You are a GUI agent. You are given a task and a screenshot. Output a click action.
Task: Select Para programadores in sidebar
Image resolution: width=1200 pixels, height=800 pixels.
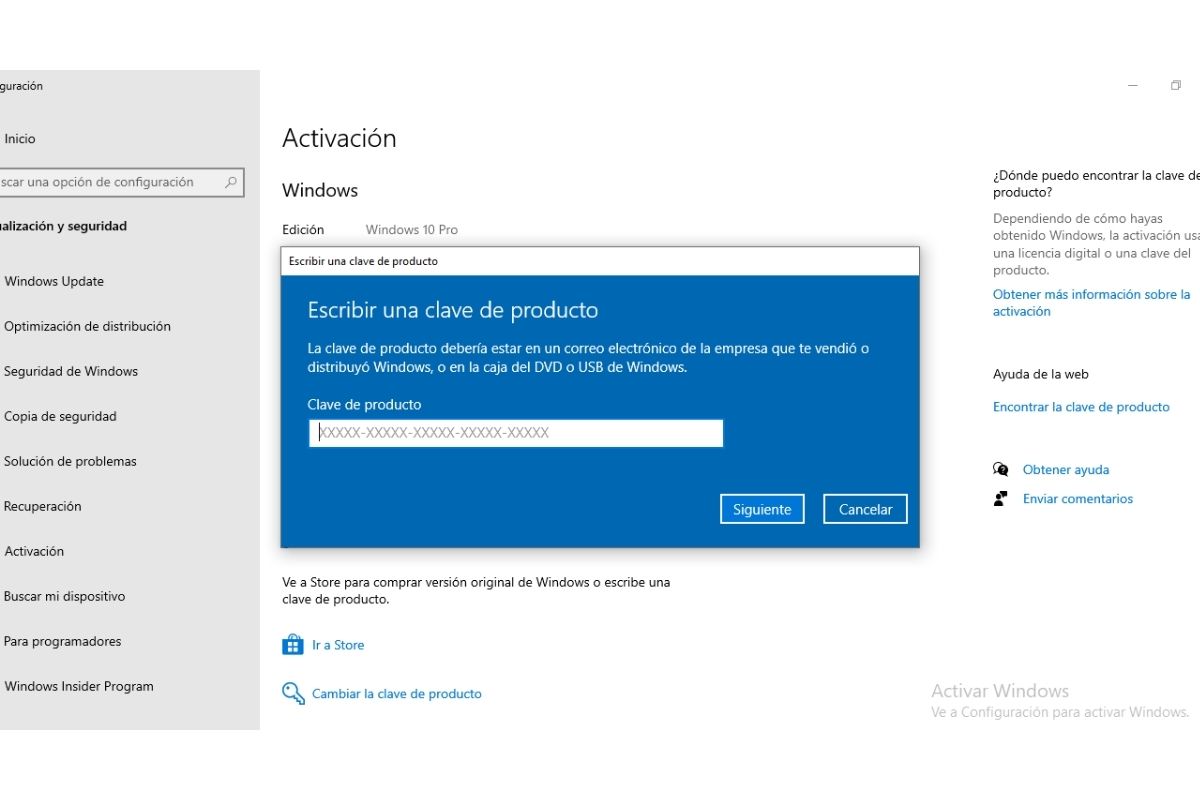pos(63,641)
